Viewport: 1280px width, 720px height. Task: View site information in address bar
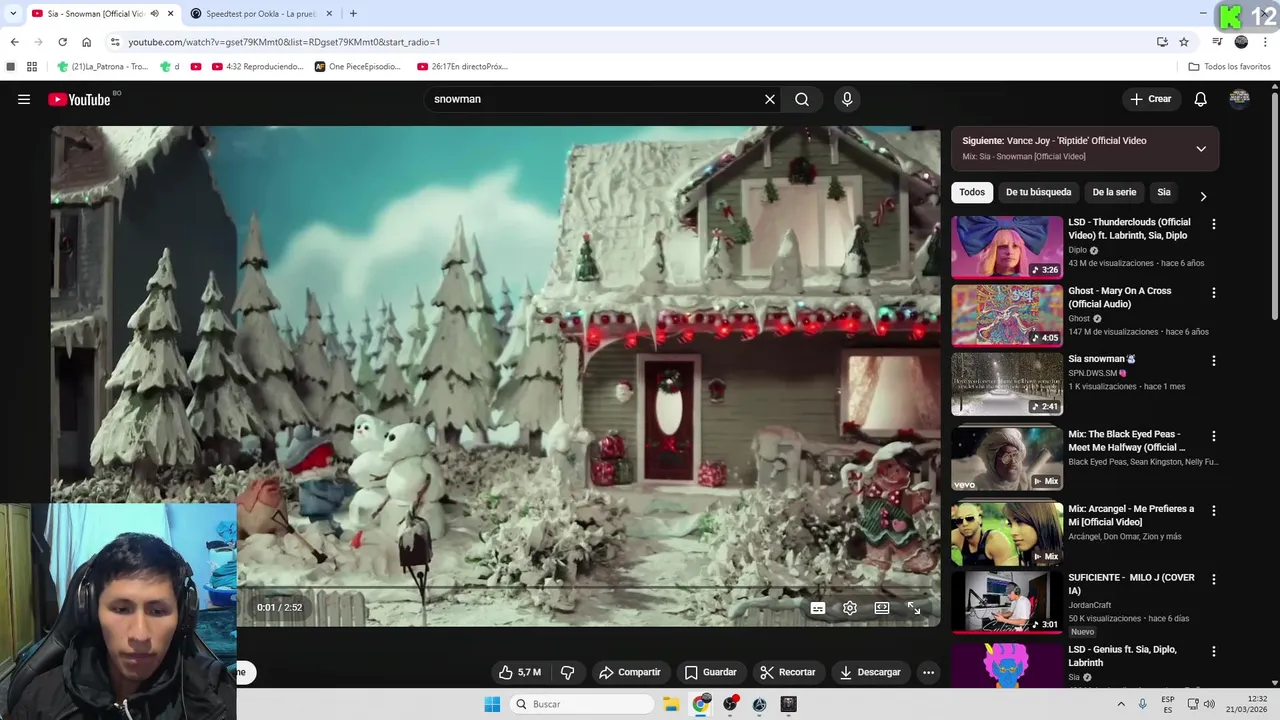click(x=115, y=42)
